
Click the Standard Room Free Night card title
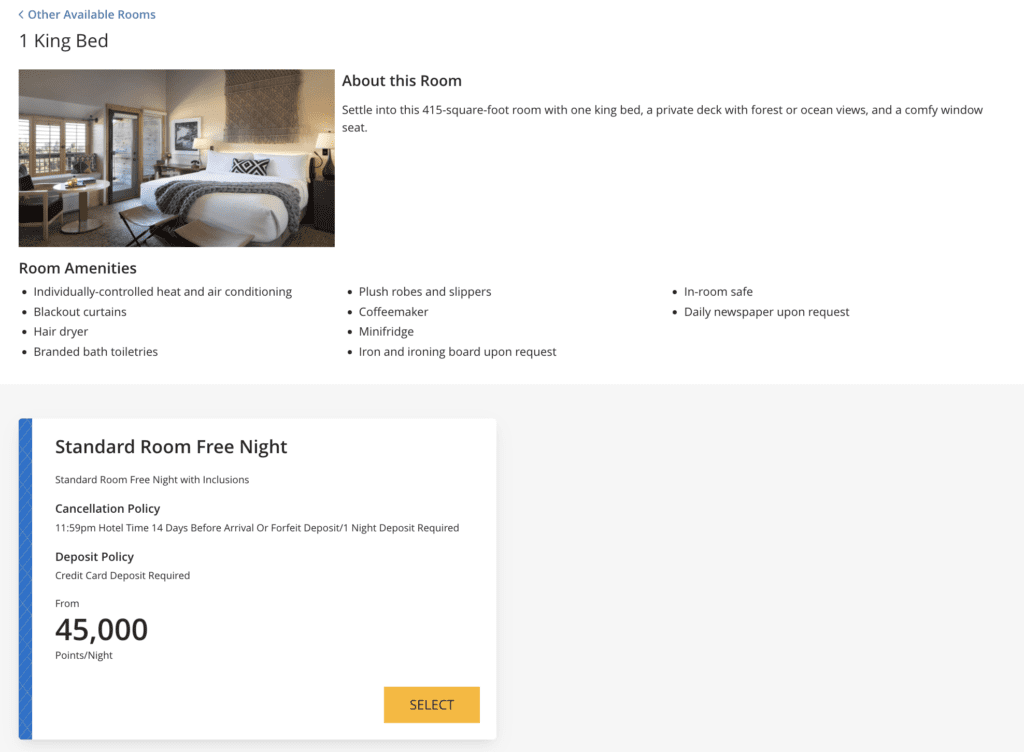pyautogui.click(x=171, y=447)
